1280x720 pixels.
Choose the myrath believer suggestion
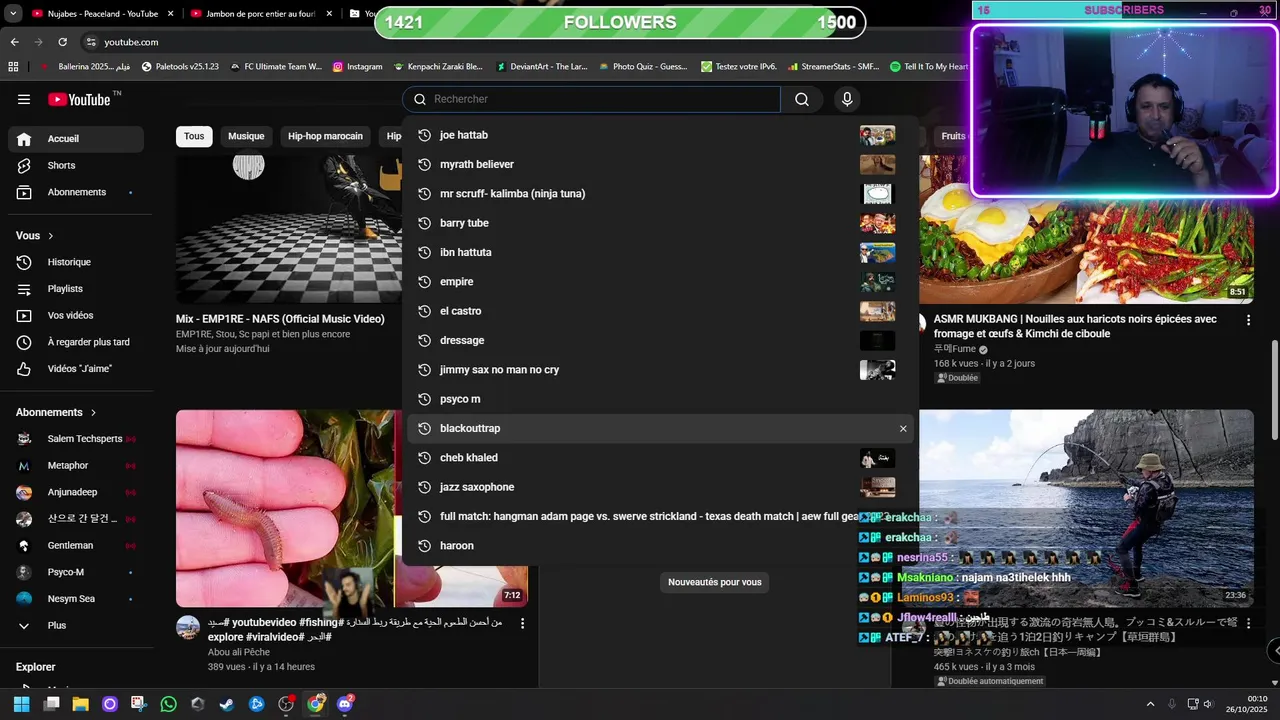click(660, 164)
